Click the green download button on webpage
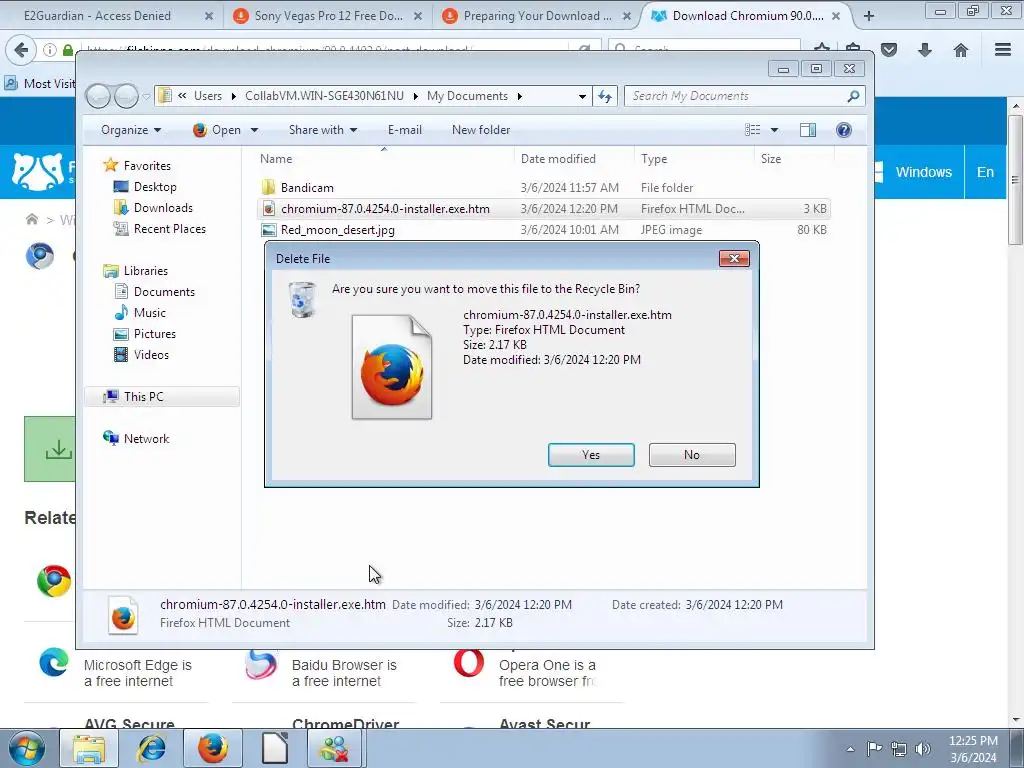This screenshot has width=1024, height=768. click(x=50, y=449)
